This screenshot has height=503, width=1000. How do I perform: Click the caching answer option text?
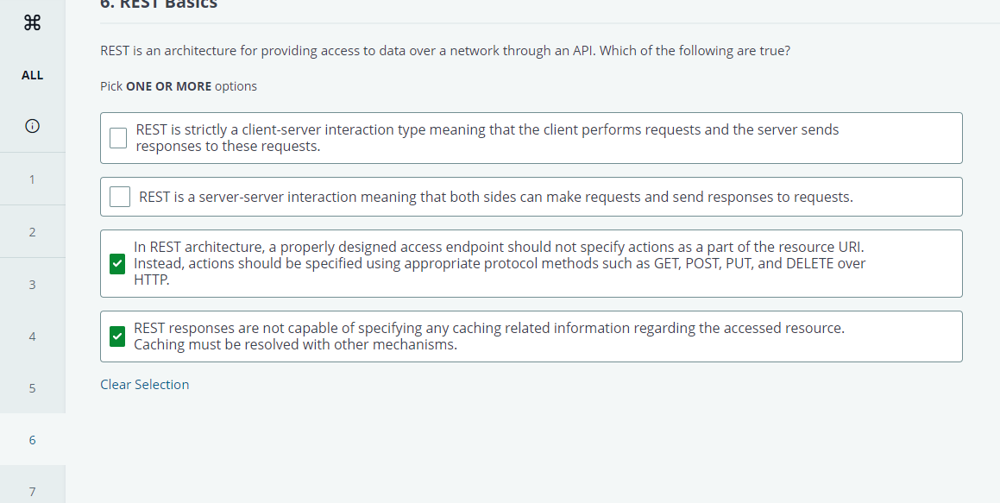(x=489, y=336)
